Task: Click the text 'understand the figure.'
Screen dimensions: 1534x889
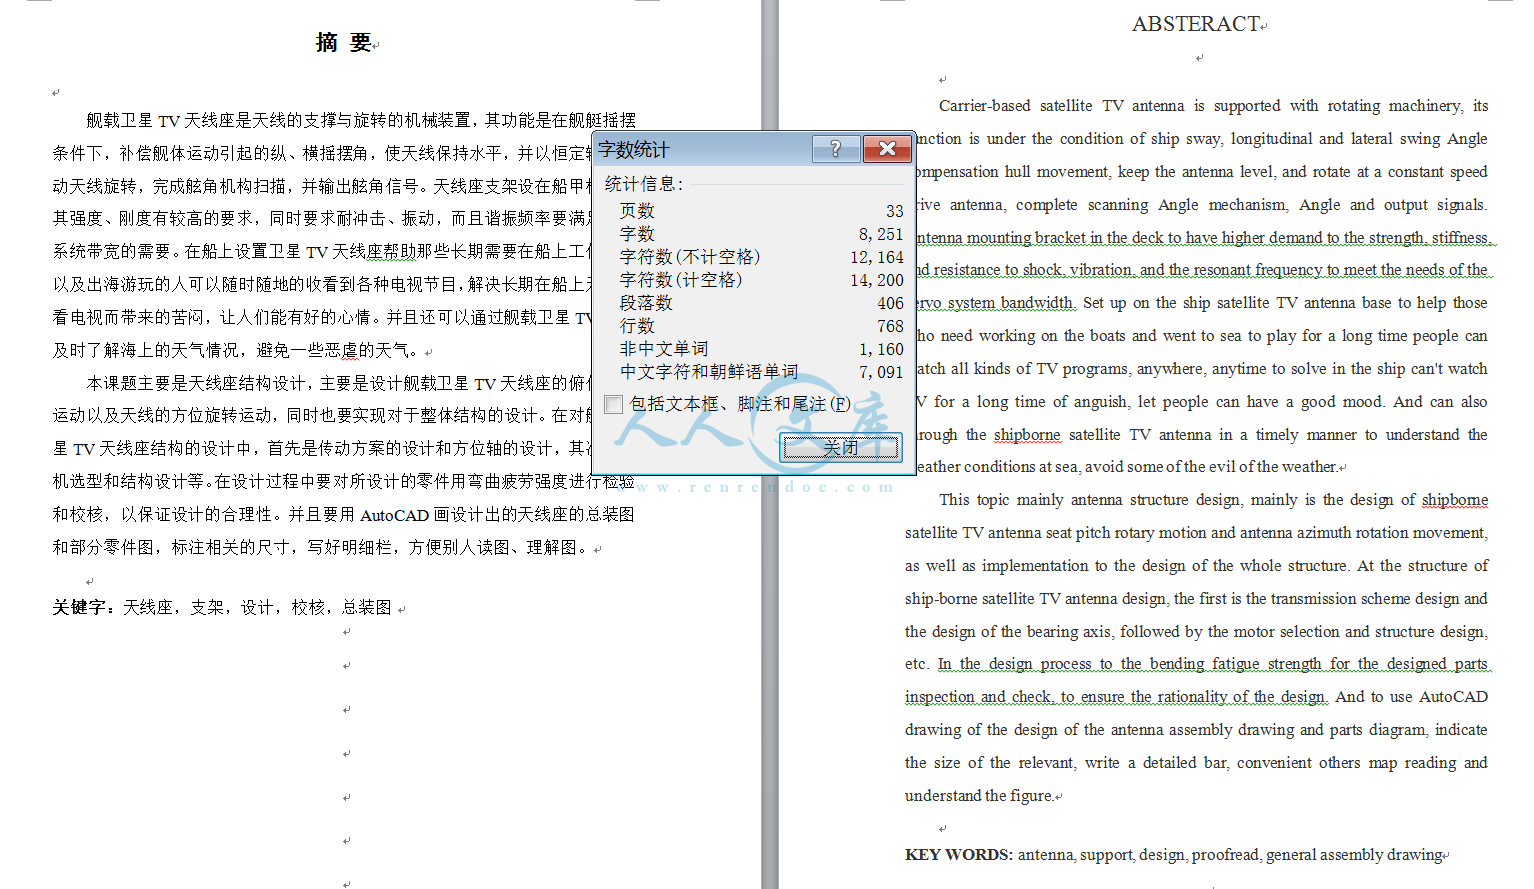Action: click(x=979, y=796)
